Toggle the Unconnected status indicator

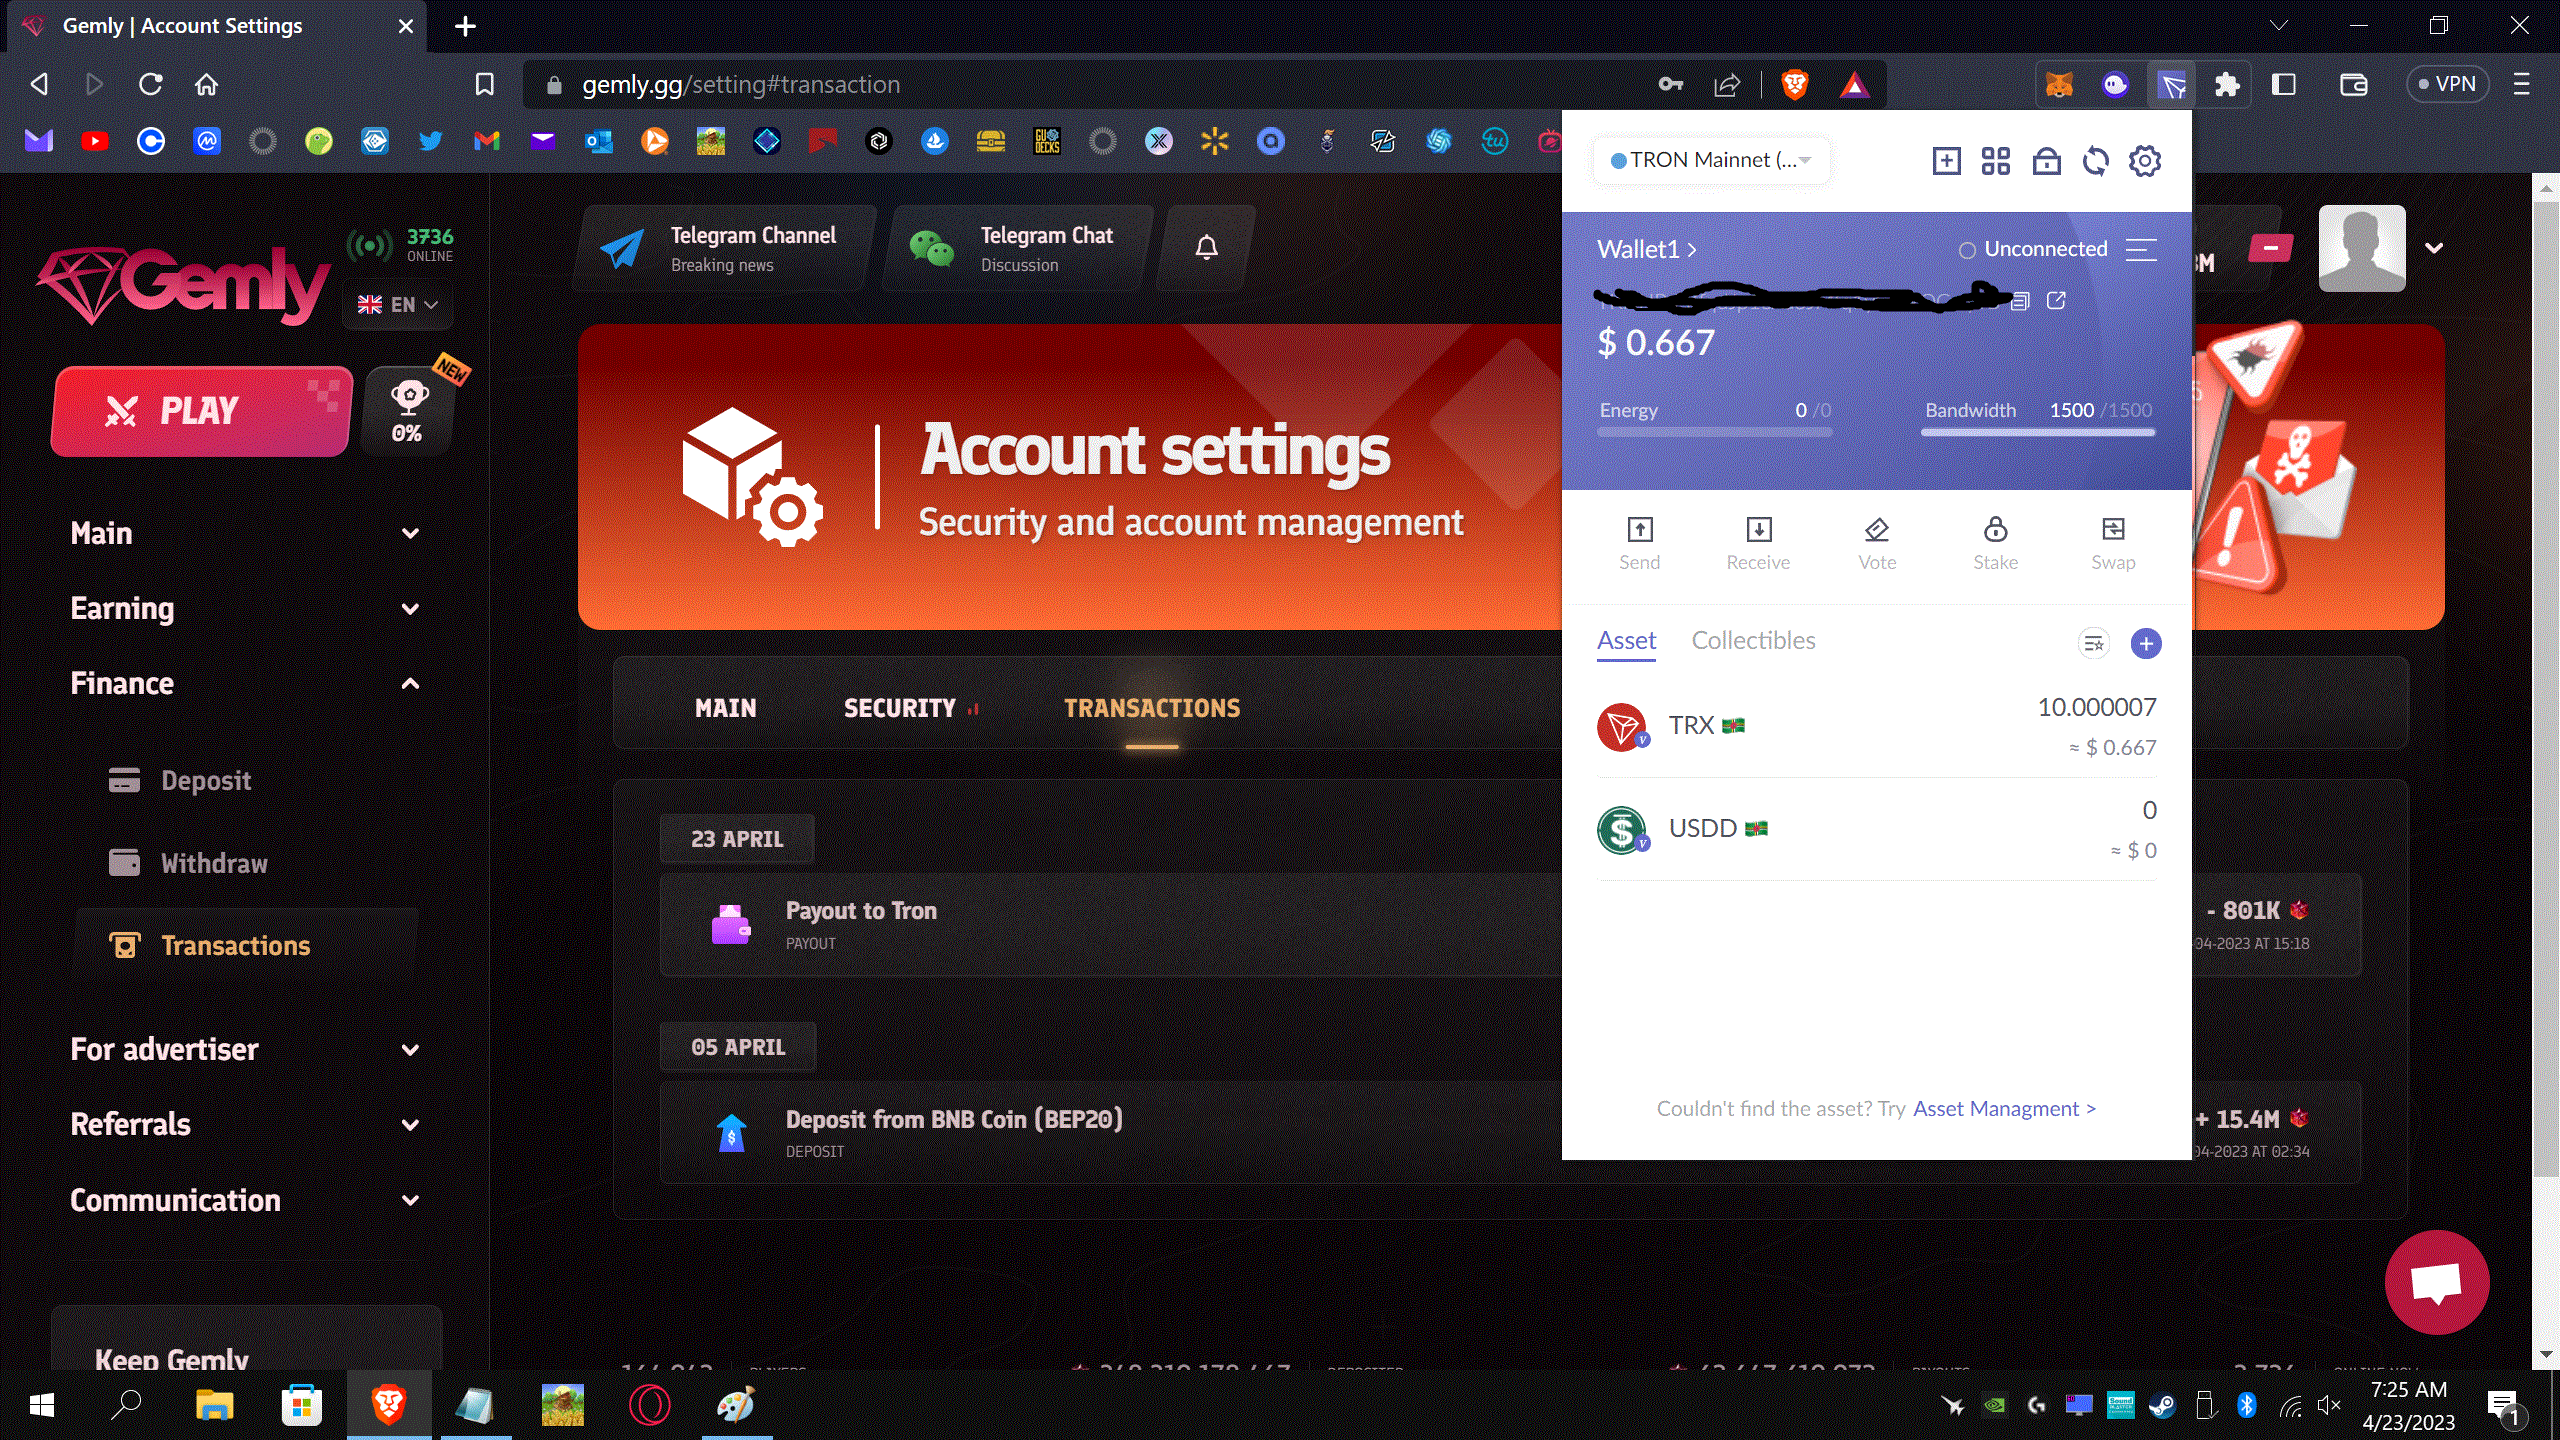click(2032, 249)
